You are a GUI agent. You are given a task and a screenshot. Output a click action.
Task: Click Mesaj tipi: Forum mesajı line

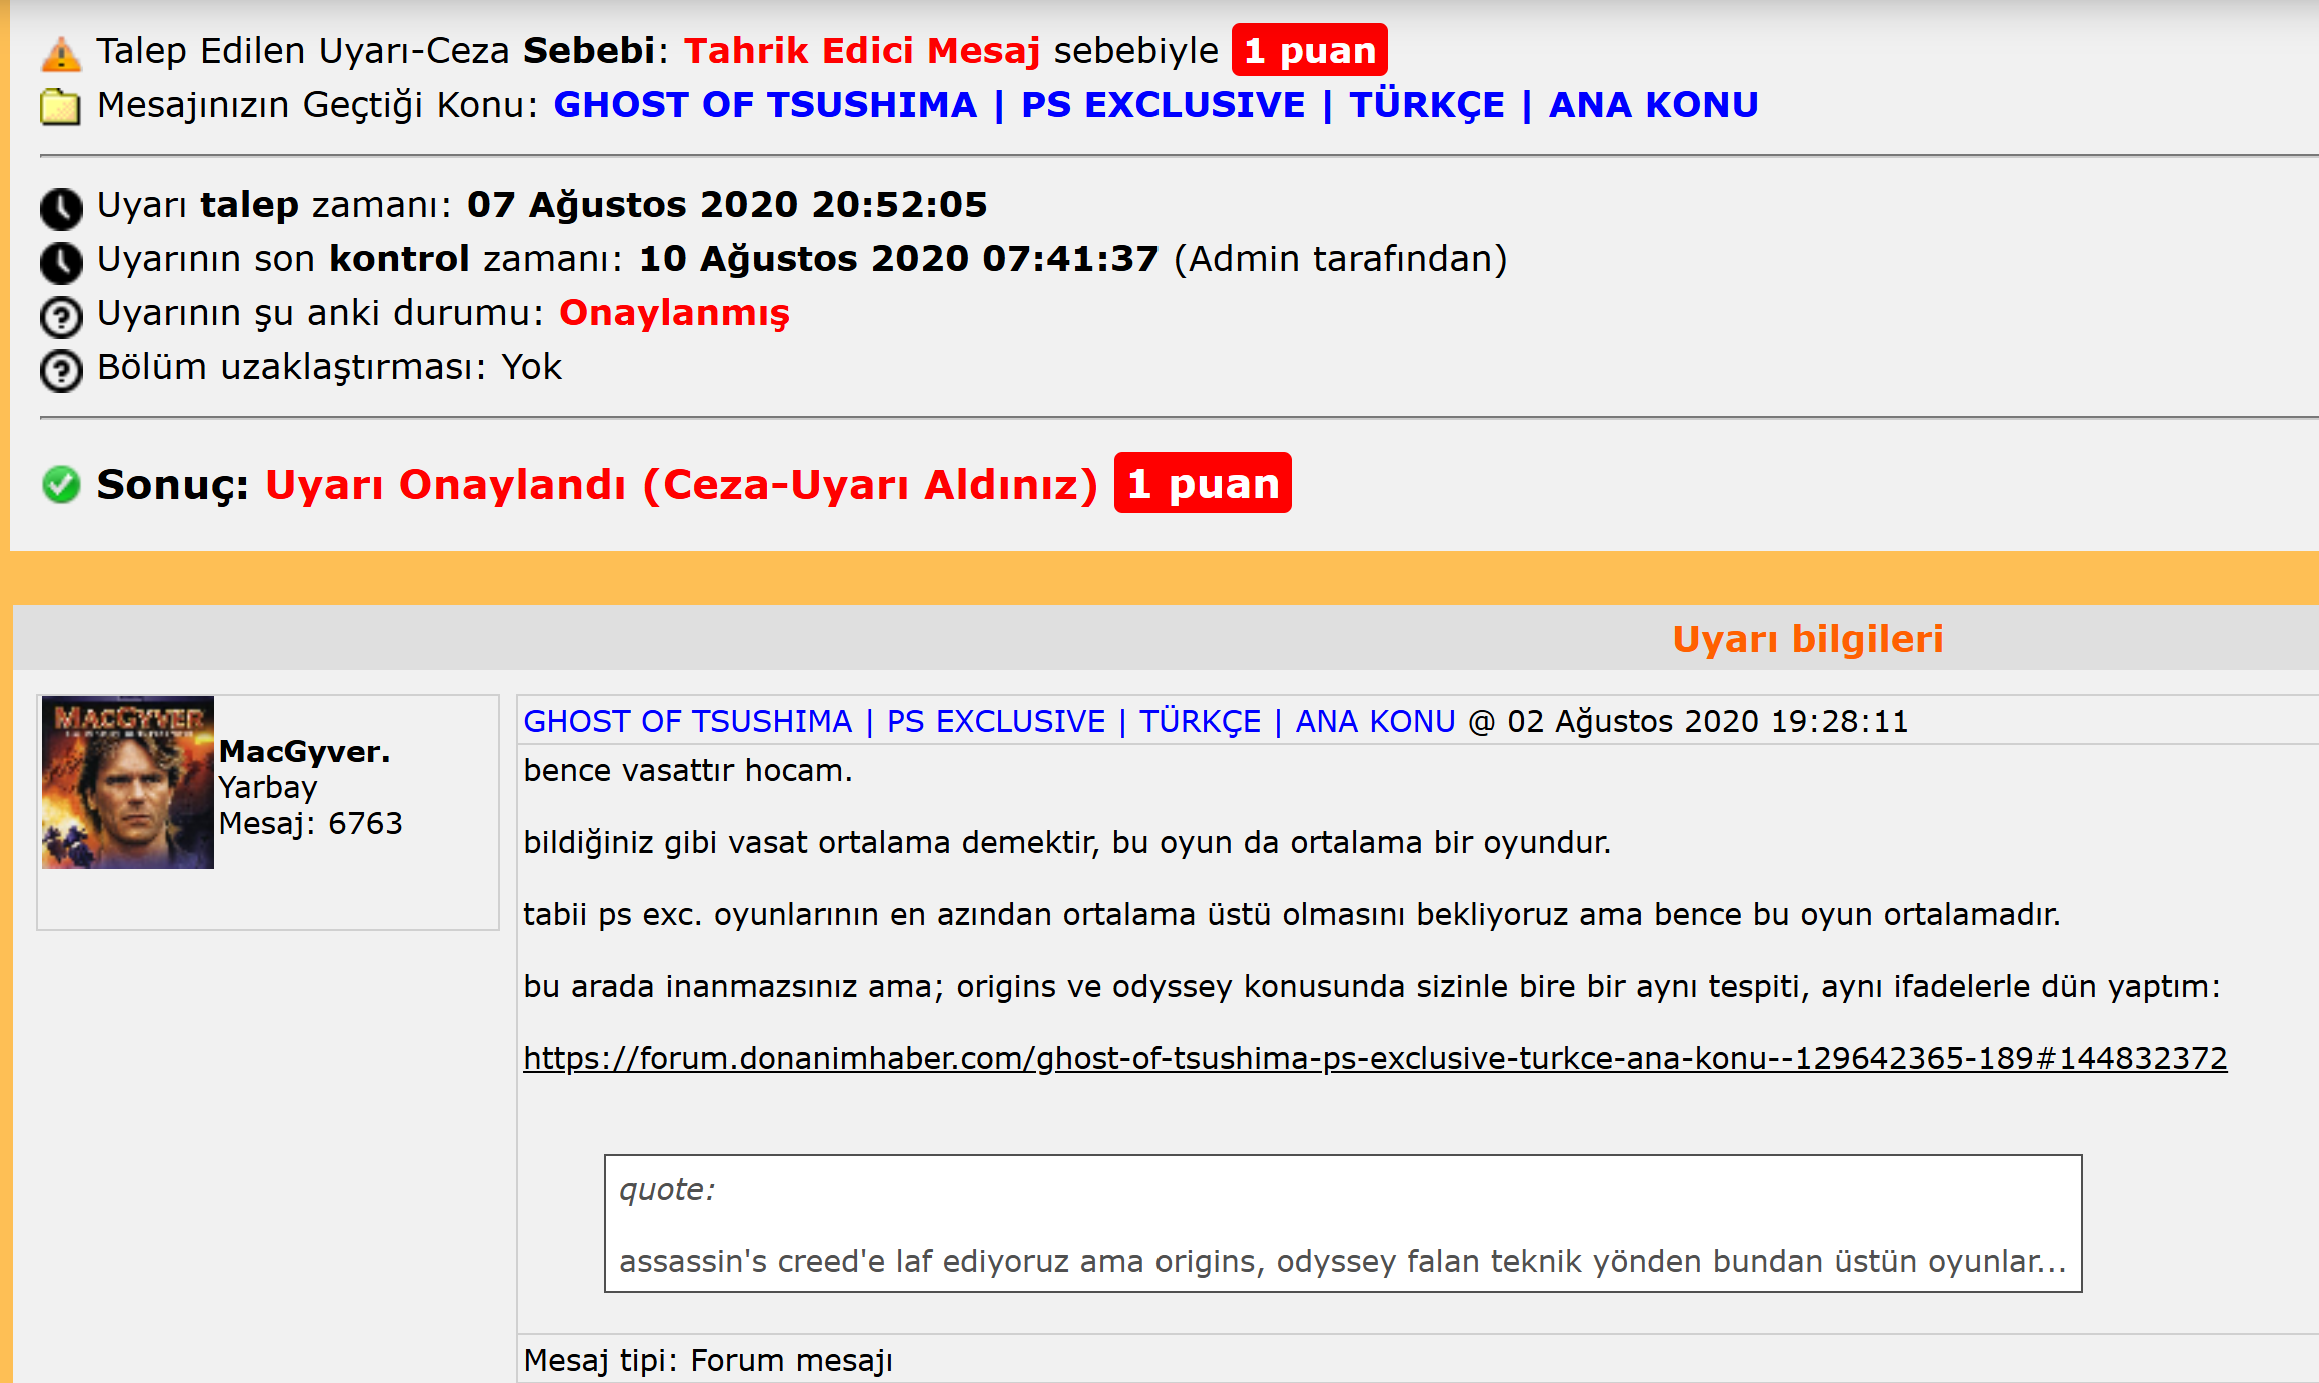pyautogui.click(x=708, y=1360)
